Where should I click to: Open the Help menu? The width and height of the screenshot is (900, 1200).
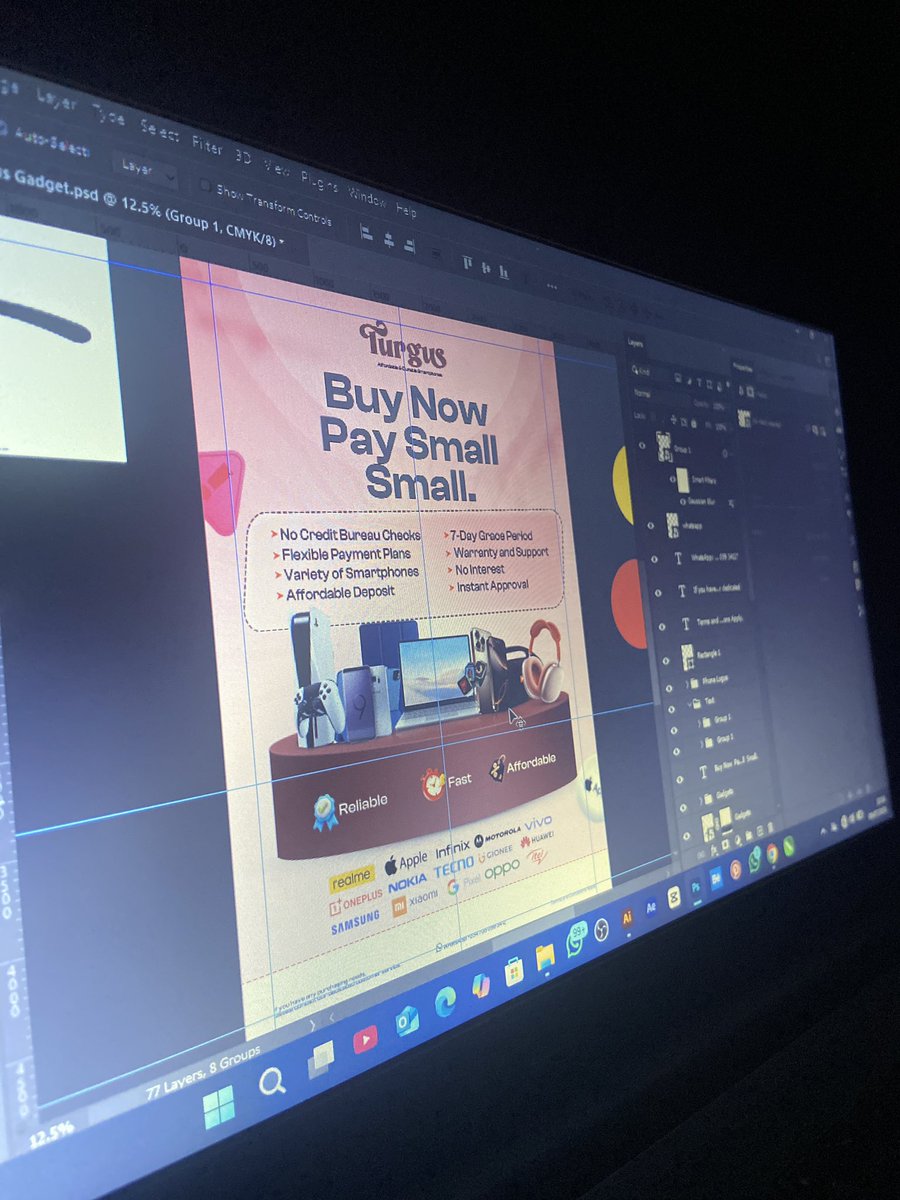point(405,211)
